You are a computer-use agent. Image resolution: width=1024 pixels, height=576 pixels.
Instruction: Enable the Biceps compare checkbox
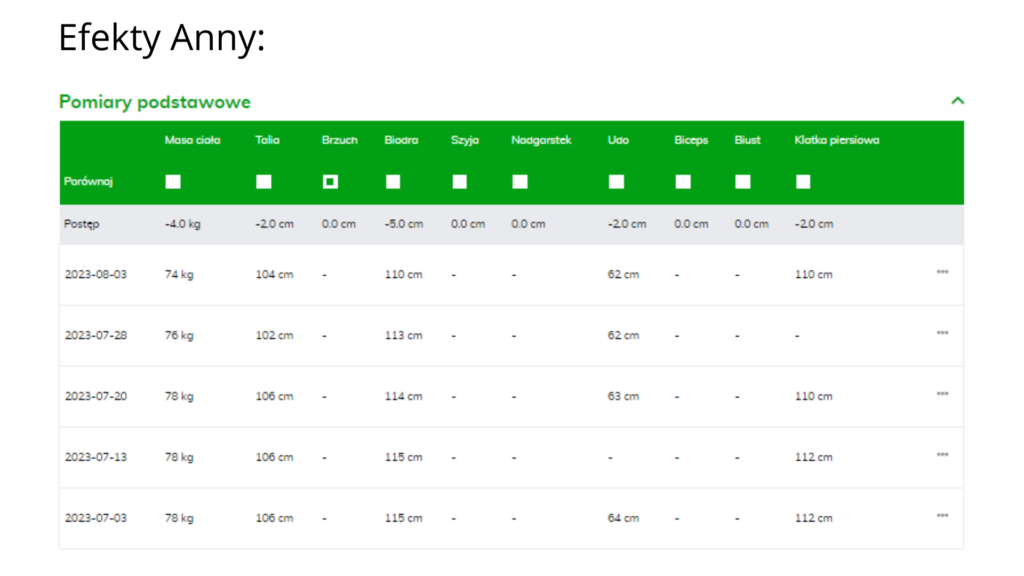click(683, 182)
